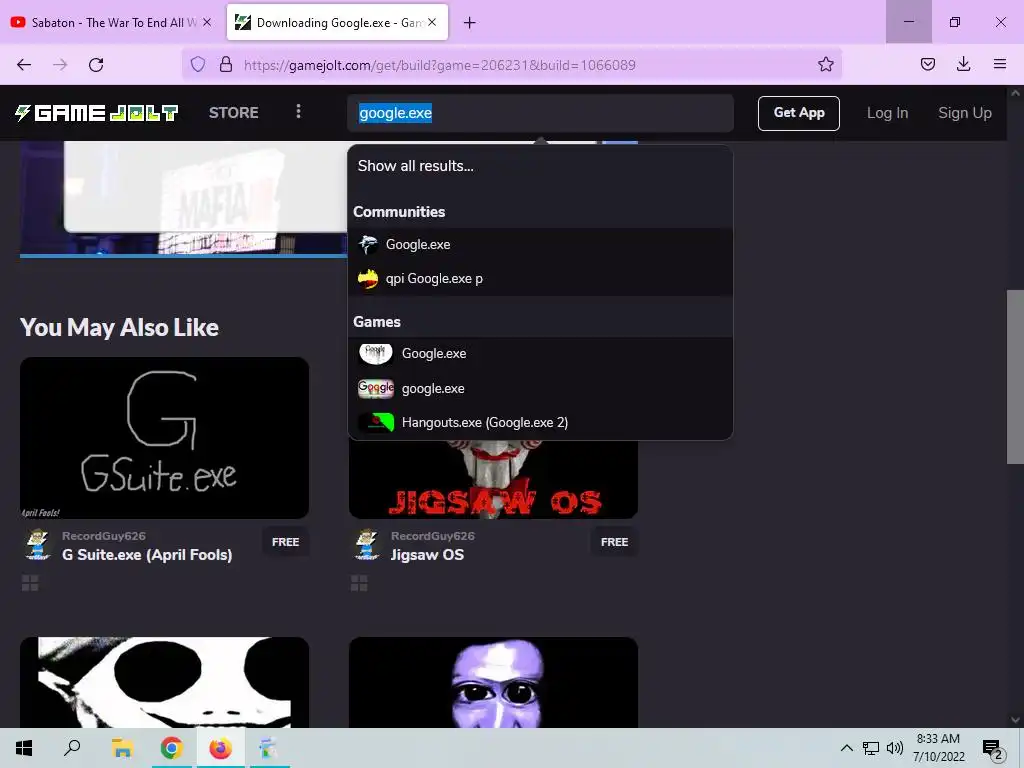Click the volume speaker tray icon

coord(895,748)
